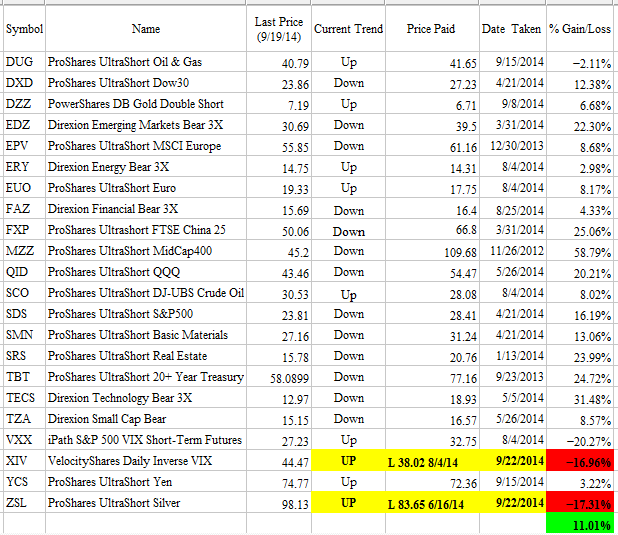Image resolution: width=618 pixels, height=535 pixels.
Task: Click green total cell 11.01%
Action: pyautogui.click(x=580, y=524)
